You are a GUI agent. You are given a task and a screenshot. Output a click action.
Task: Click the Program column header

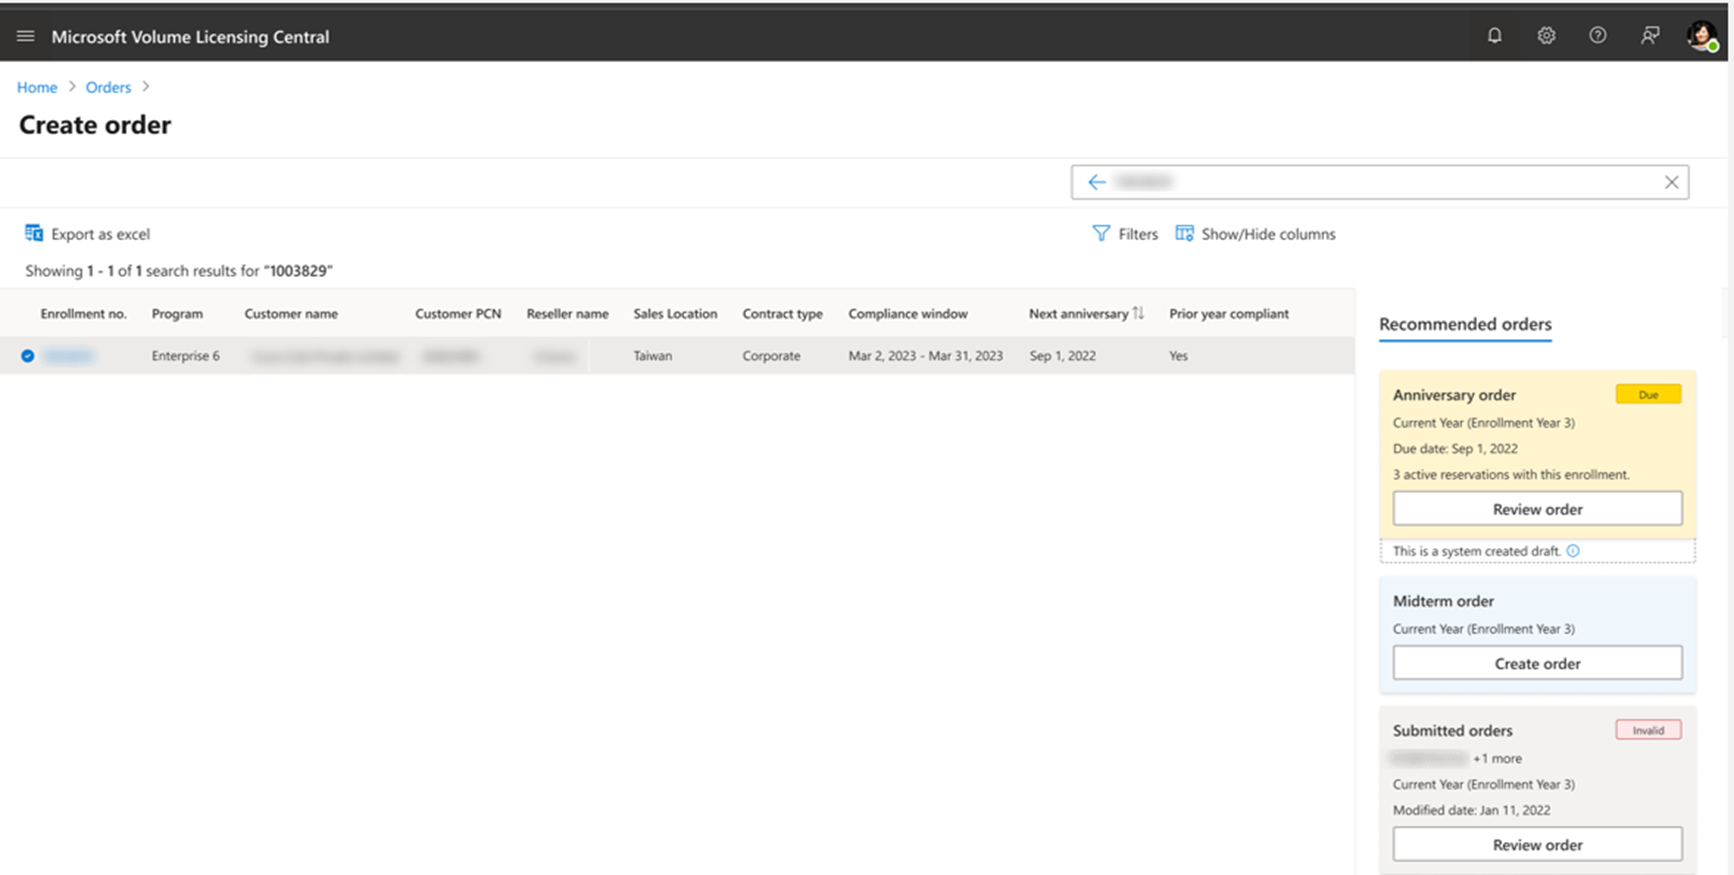click(x=177, y=313)
